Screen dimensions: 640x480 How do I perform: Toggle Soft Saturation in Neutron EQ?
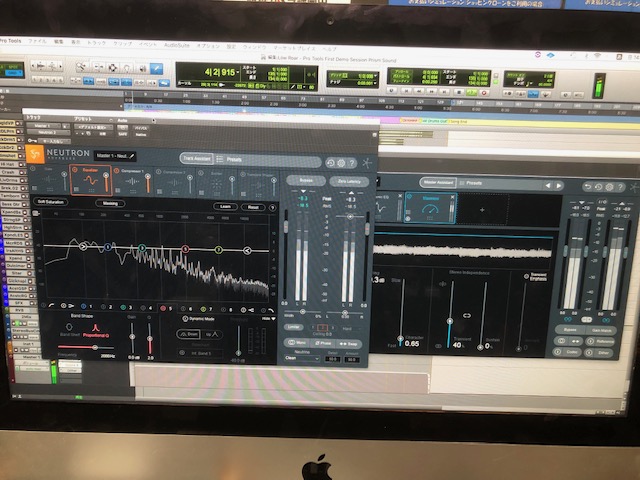51,202
